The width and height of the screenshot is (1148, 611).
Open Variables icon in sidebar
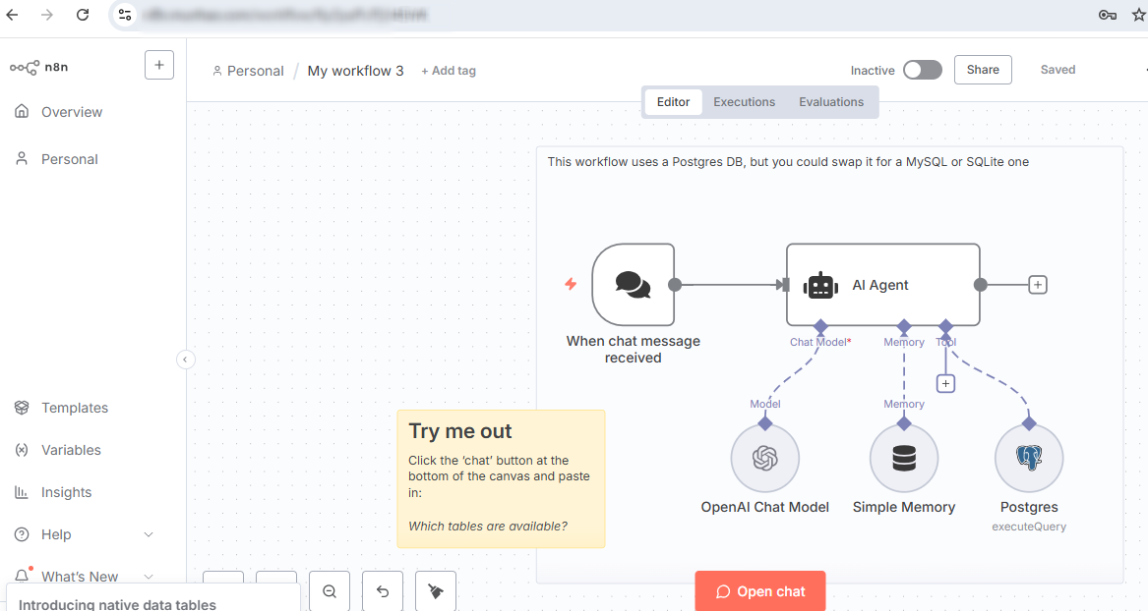22,450
